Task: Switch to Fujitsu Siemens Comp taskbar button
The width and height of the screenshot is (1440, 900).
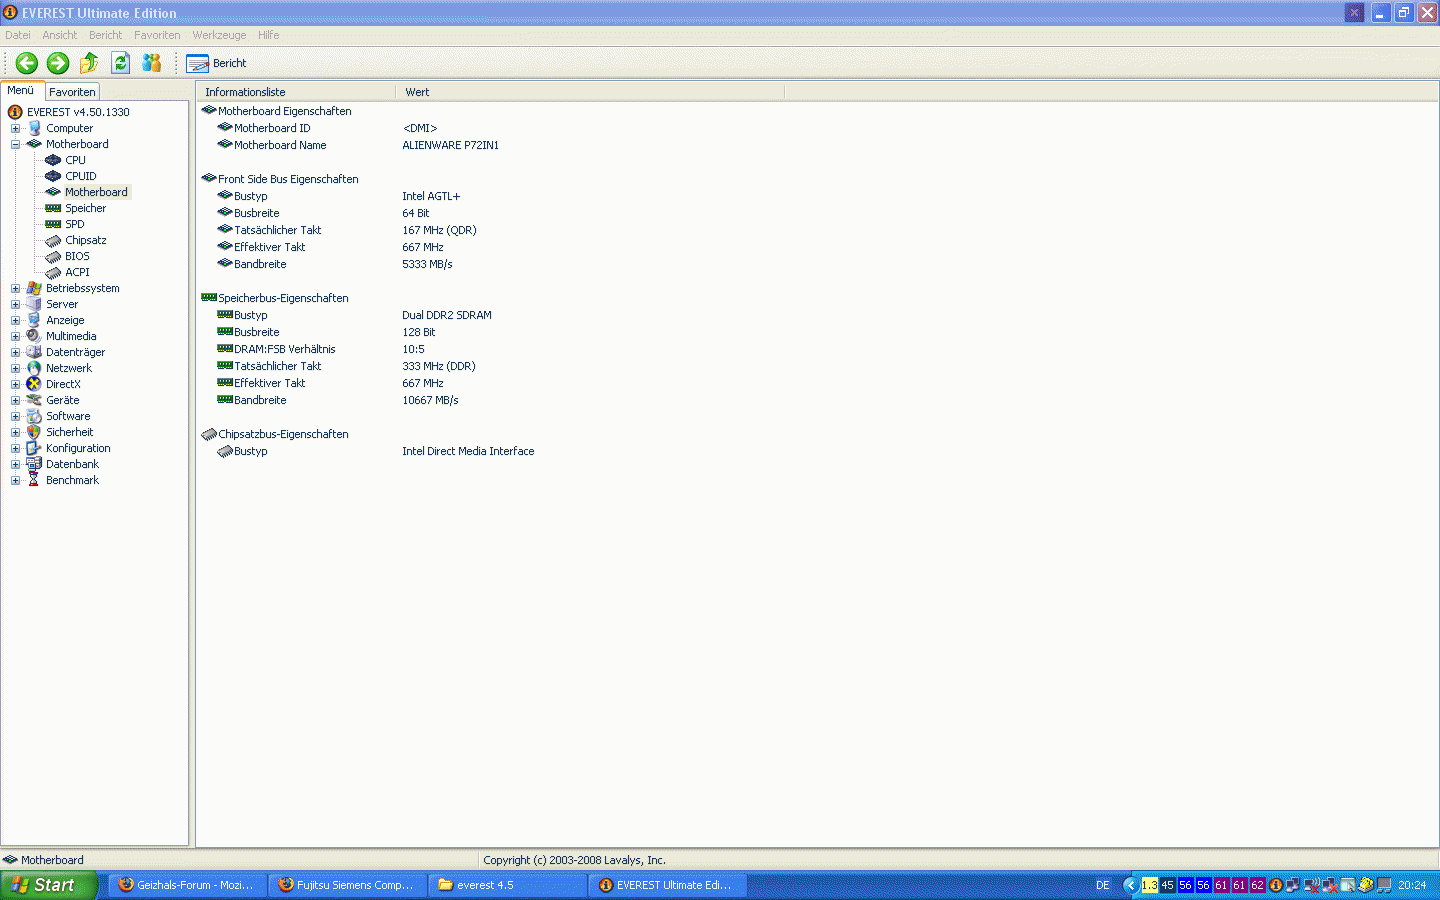Action: point(347,885)
